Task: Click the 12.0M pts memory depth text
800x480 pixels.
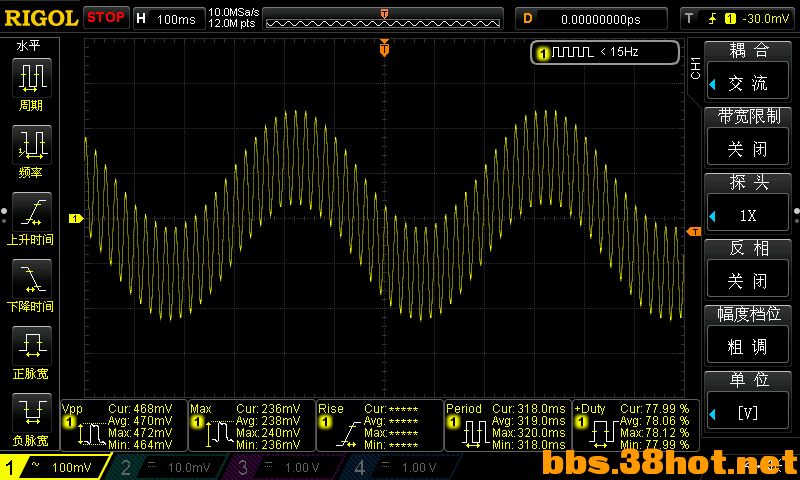Action: pyautogui.click(x=232, y=23)
